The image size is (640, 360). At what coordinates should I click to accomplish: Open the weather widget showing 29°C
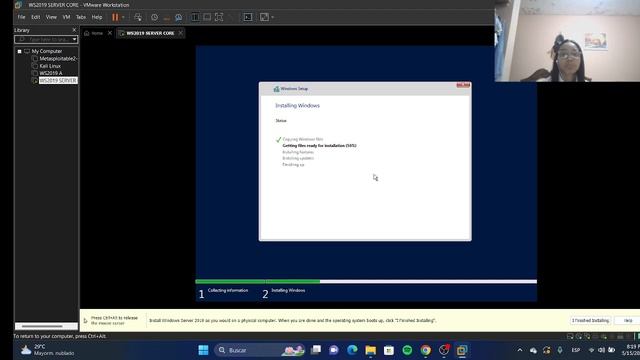(47, 350)
